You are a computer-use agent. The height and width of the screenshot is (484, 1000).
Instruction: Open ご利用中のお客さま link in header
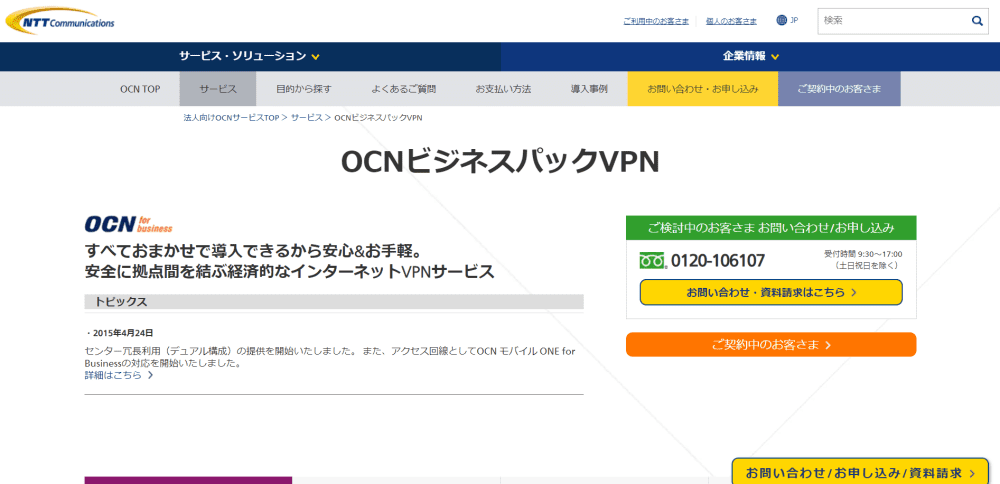(656, 21)
